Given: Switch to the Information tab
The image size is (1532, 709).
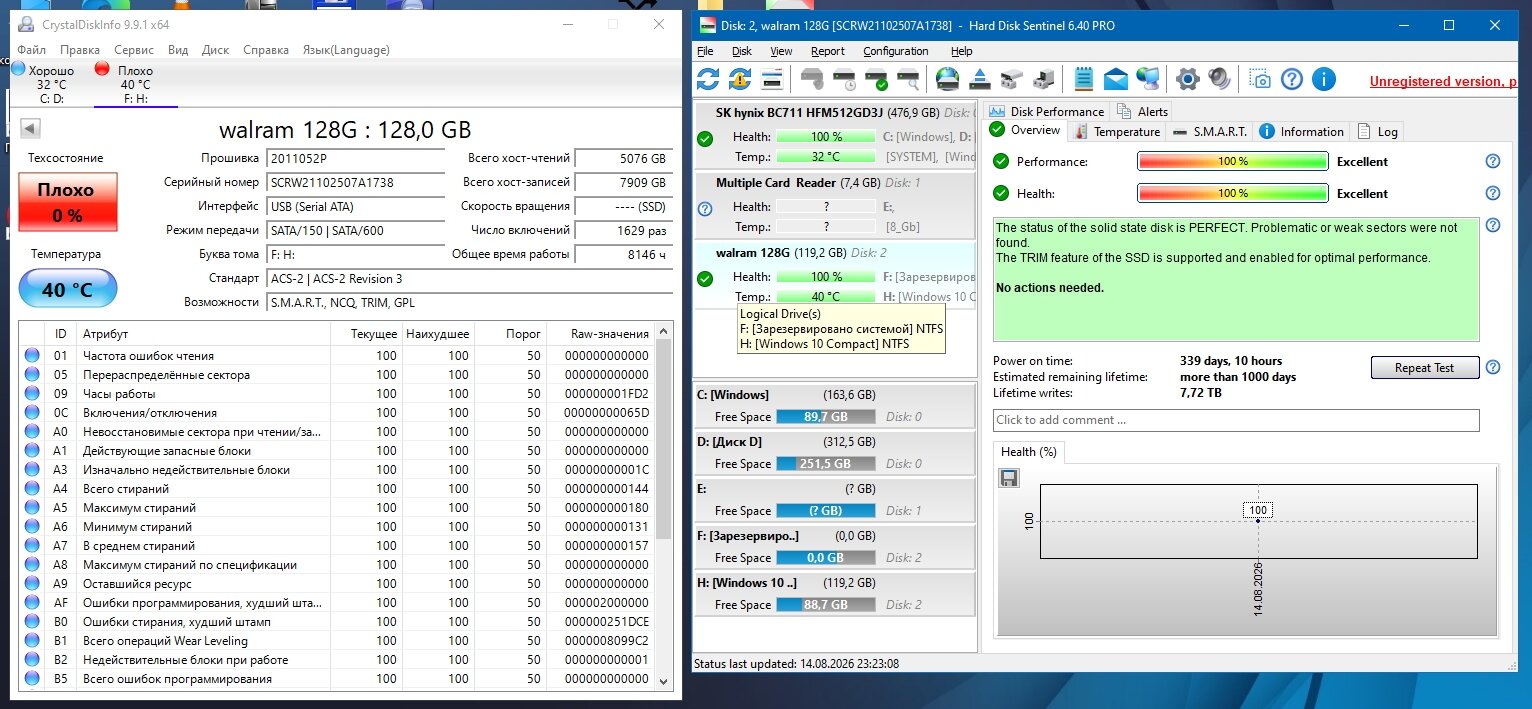Looking at the screenshot, I should (1301, 131).
